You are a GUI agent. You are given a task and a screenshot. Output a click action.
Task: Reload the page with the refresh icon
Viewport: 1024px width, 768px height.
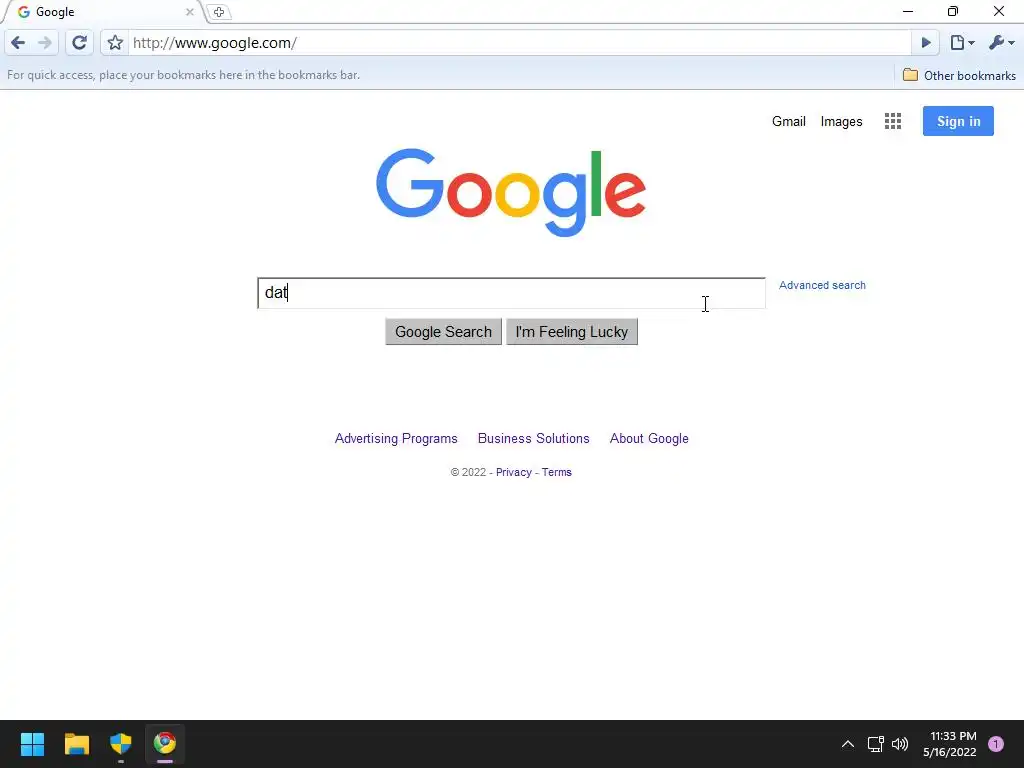click(x=79, y=43)
